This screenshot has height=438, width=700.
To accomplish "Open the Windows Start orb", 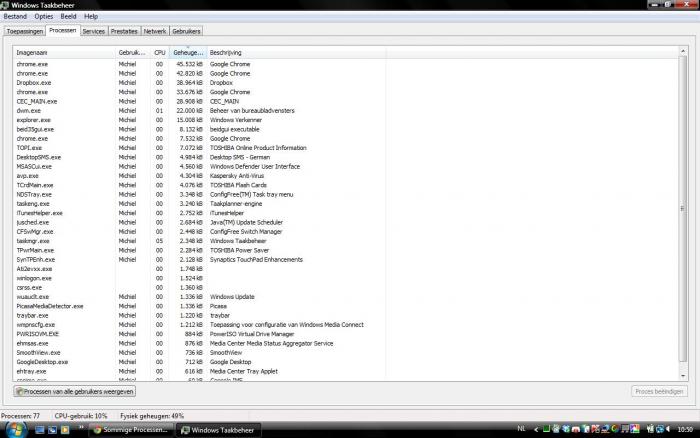I will tap(16, 430).
